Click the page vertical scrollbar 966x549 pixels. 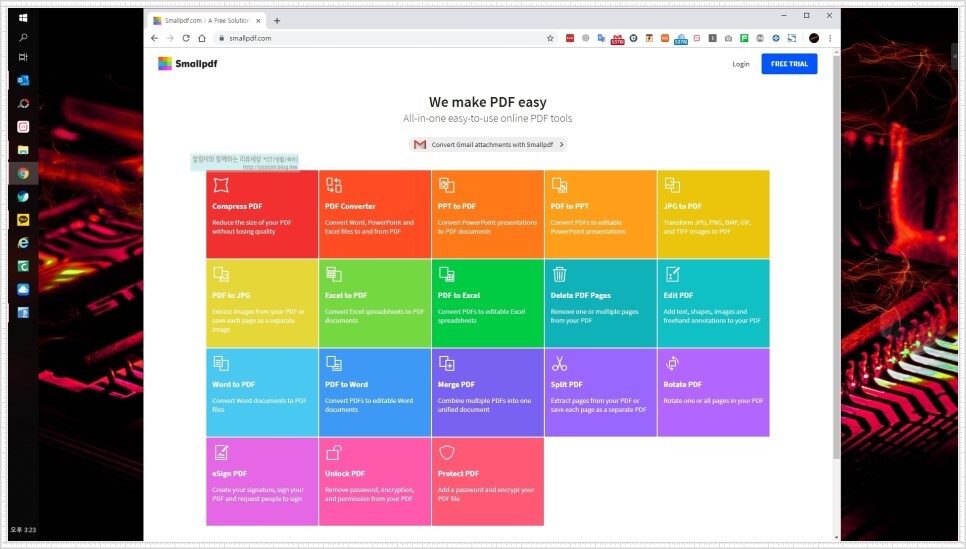click(836, 256)
